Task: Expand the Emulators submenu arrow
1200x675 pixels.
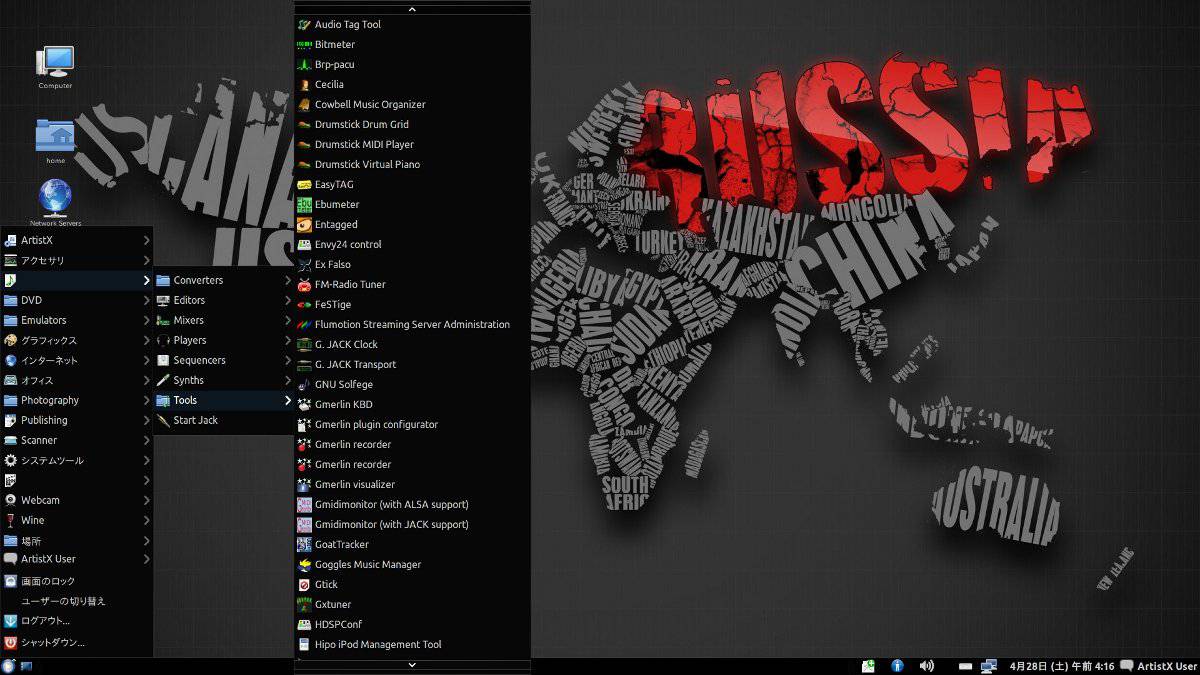Action: click(146, 320)
